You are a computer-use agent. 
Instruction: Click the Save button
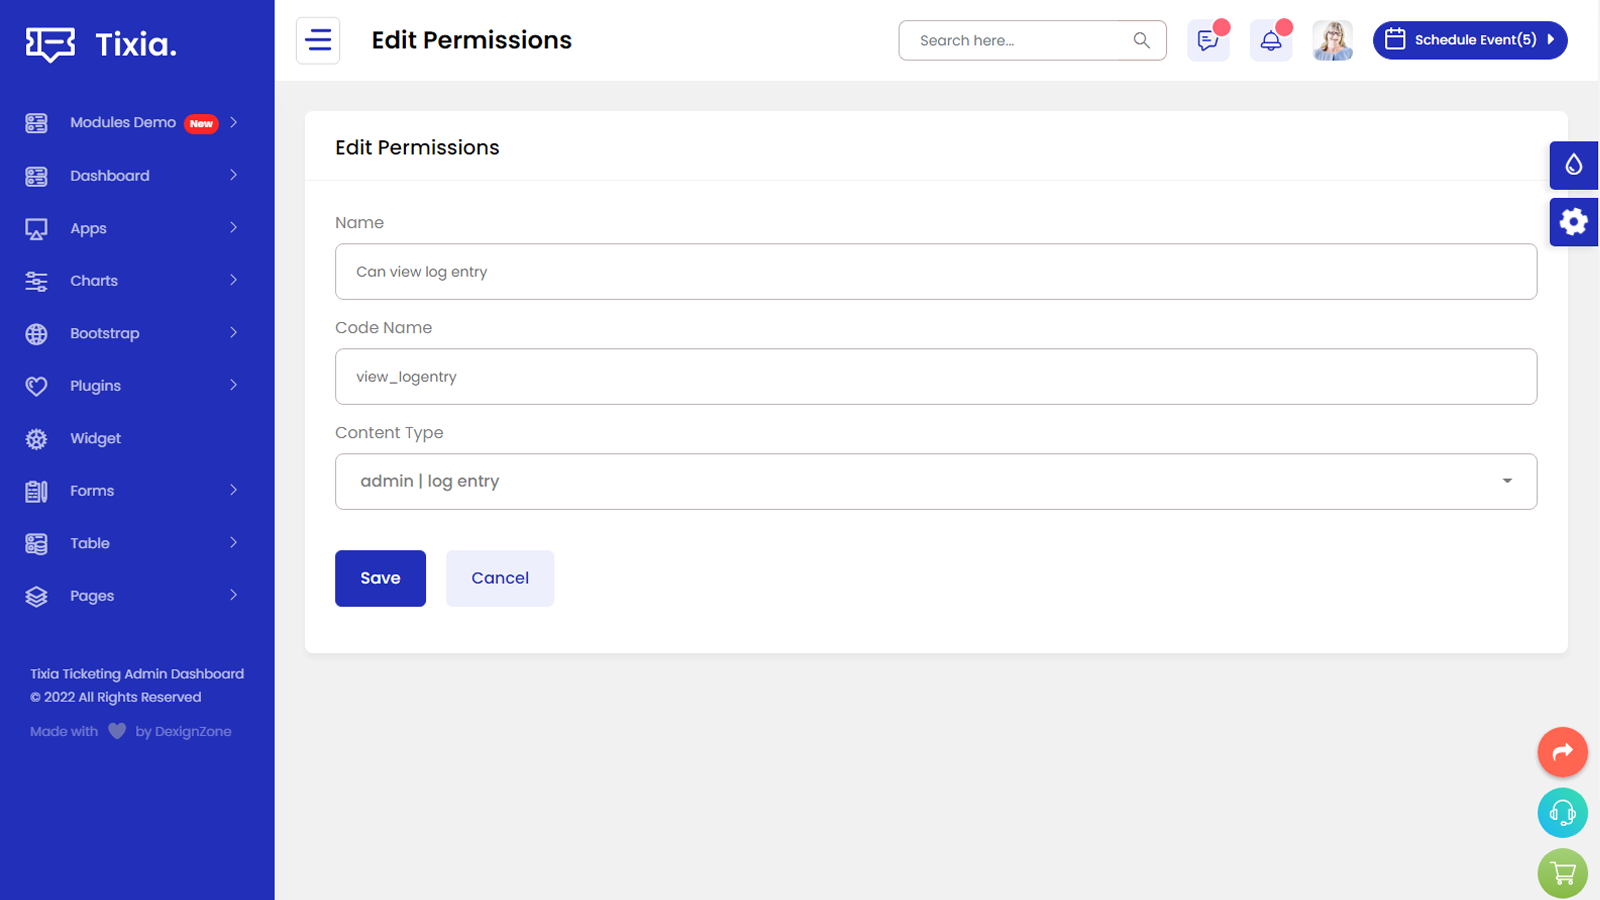point(380,578)
